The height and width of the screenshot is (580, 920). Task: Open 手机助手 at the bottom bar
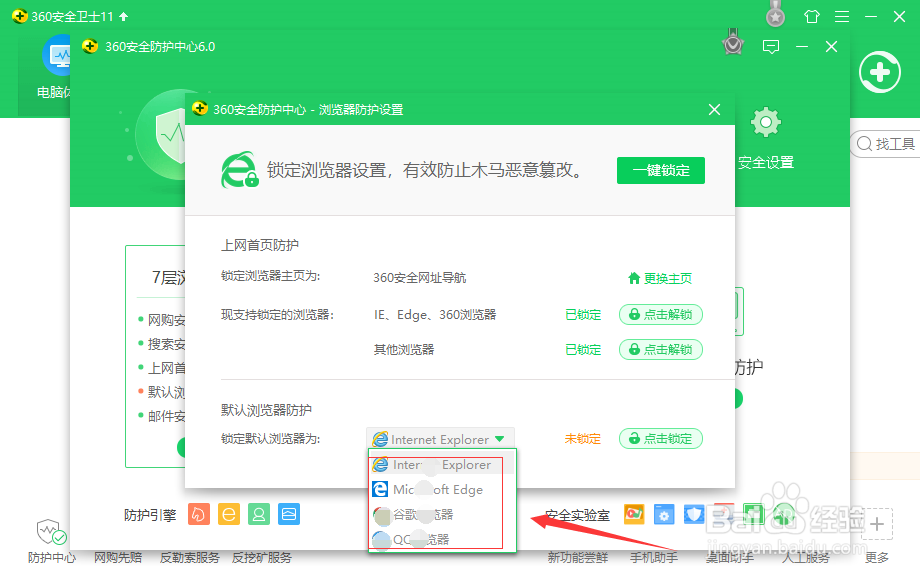point(654,557)
